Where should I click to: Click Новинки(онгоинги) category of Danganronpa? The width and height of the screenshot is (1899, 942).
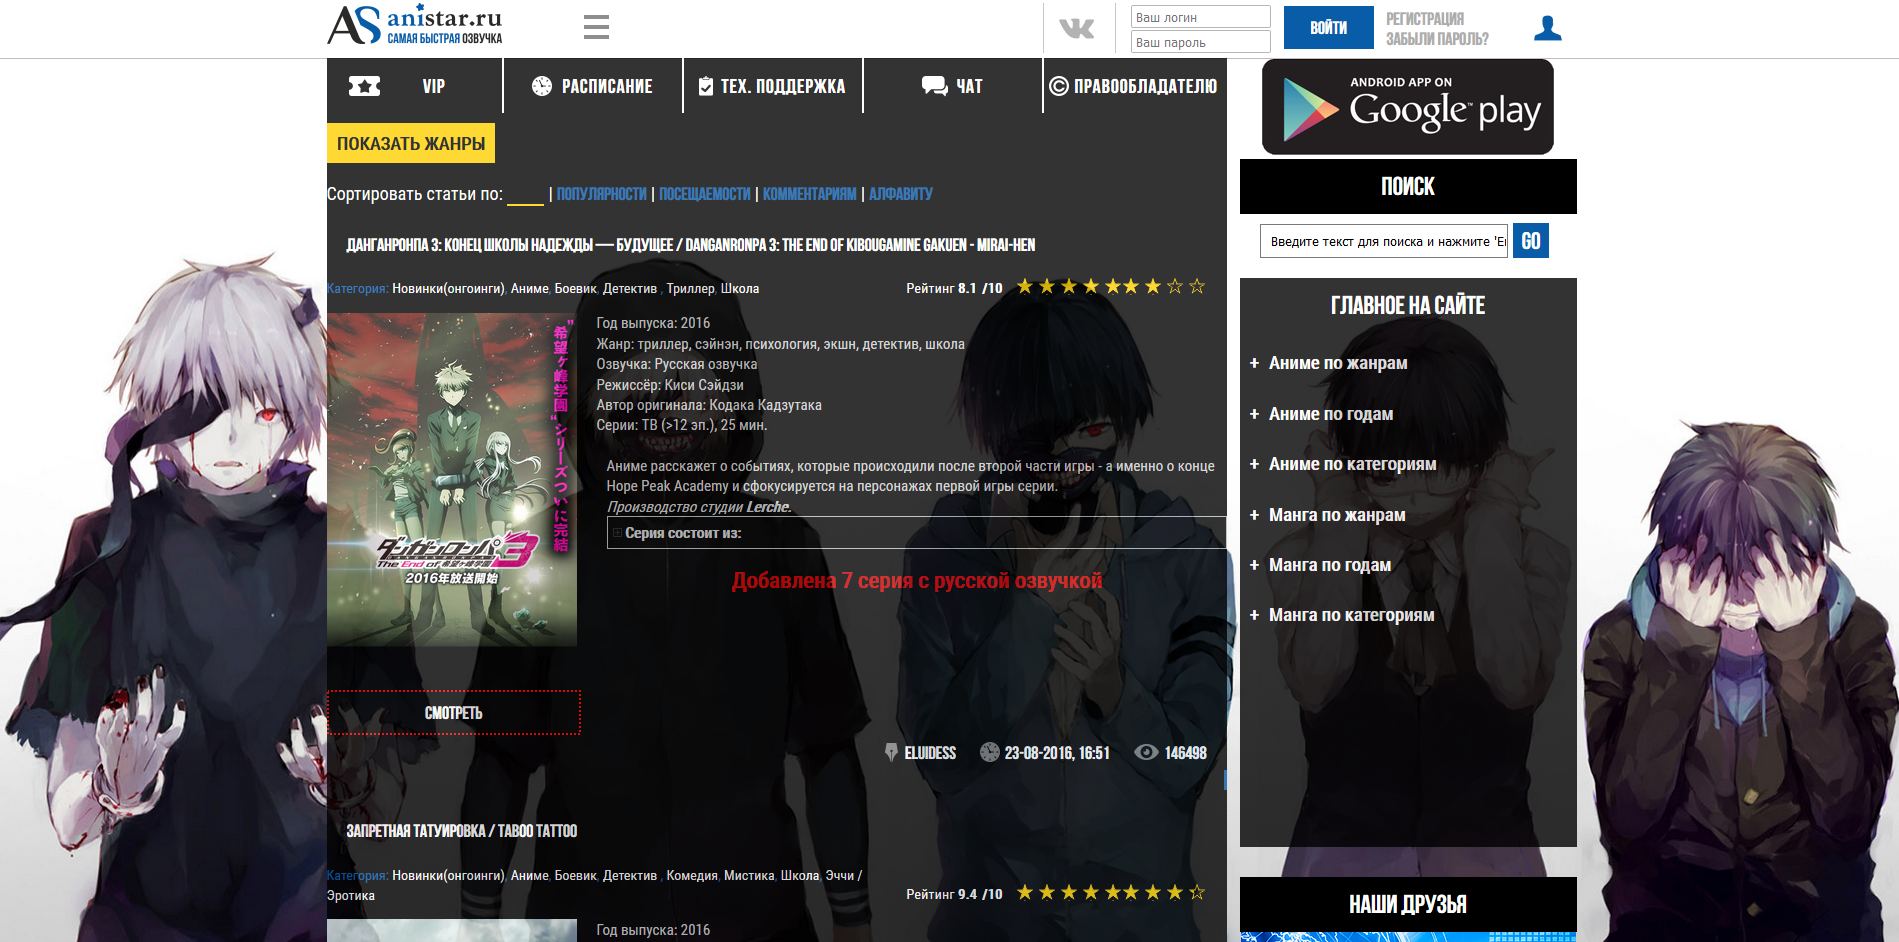click(448, 288)
